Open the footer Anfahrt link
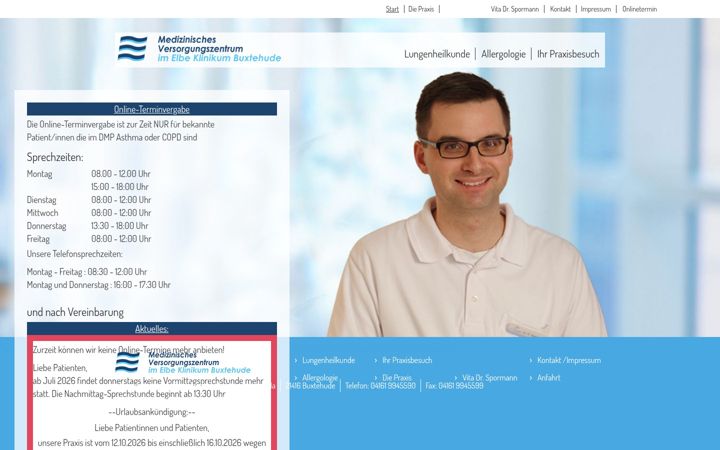The width and height of the screenshot is (720, 450). click(548, 378)
